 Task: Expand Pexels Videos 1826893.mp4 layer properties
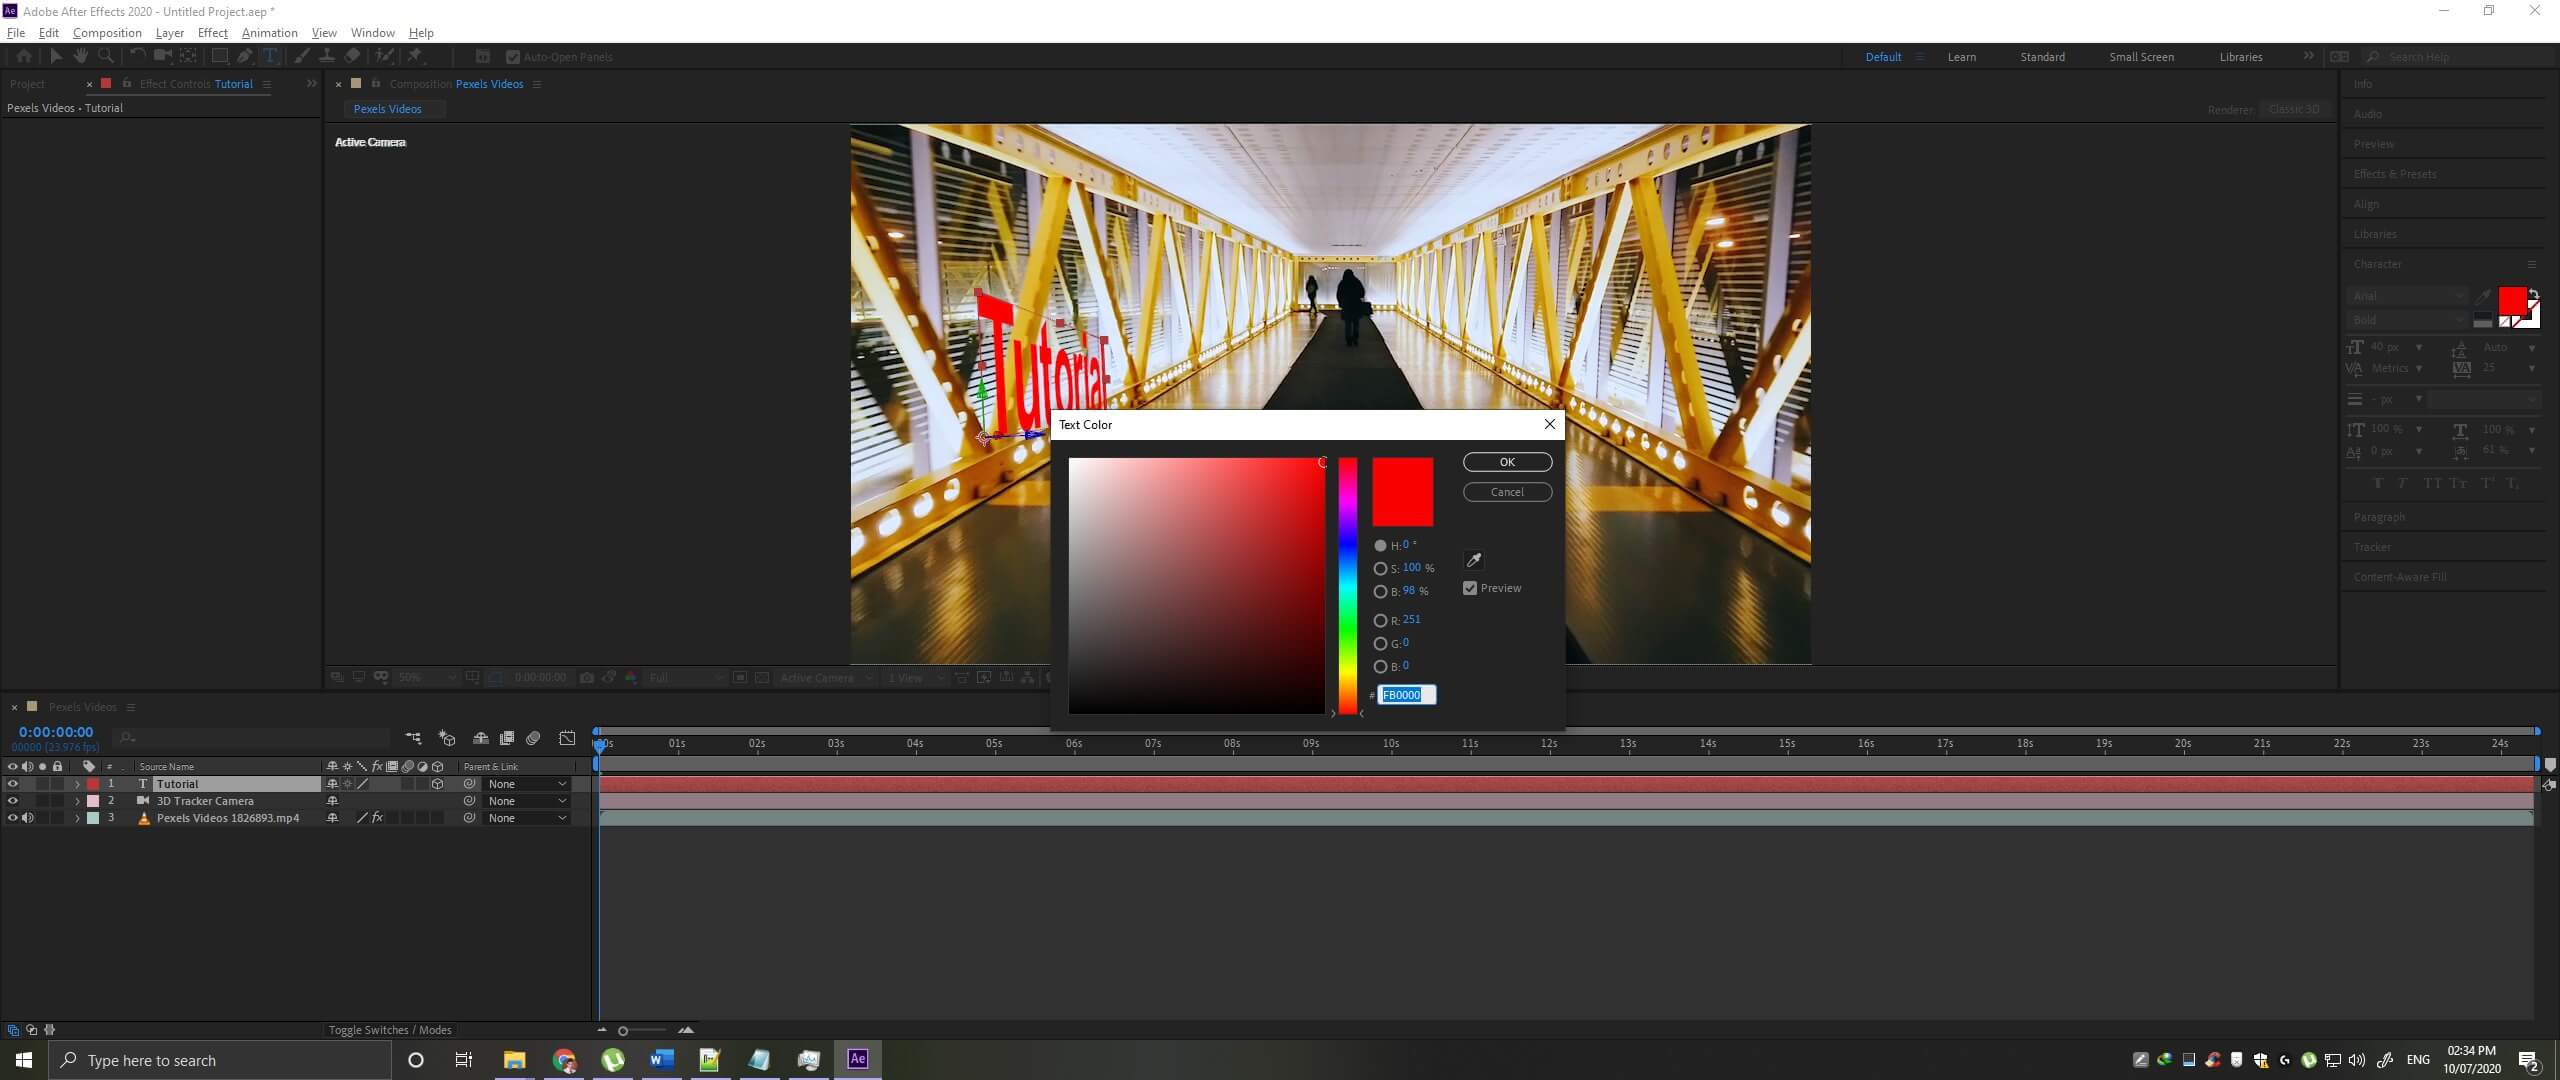click(x=77, y=818)
